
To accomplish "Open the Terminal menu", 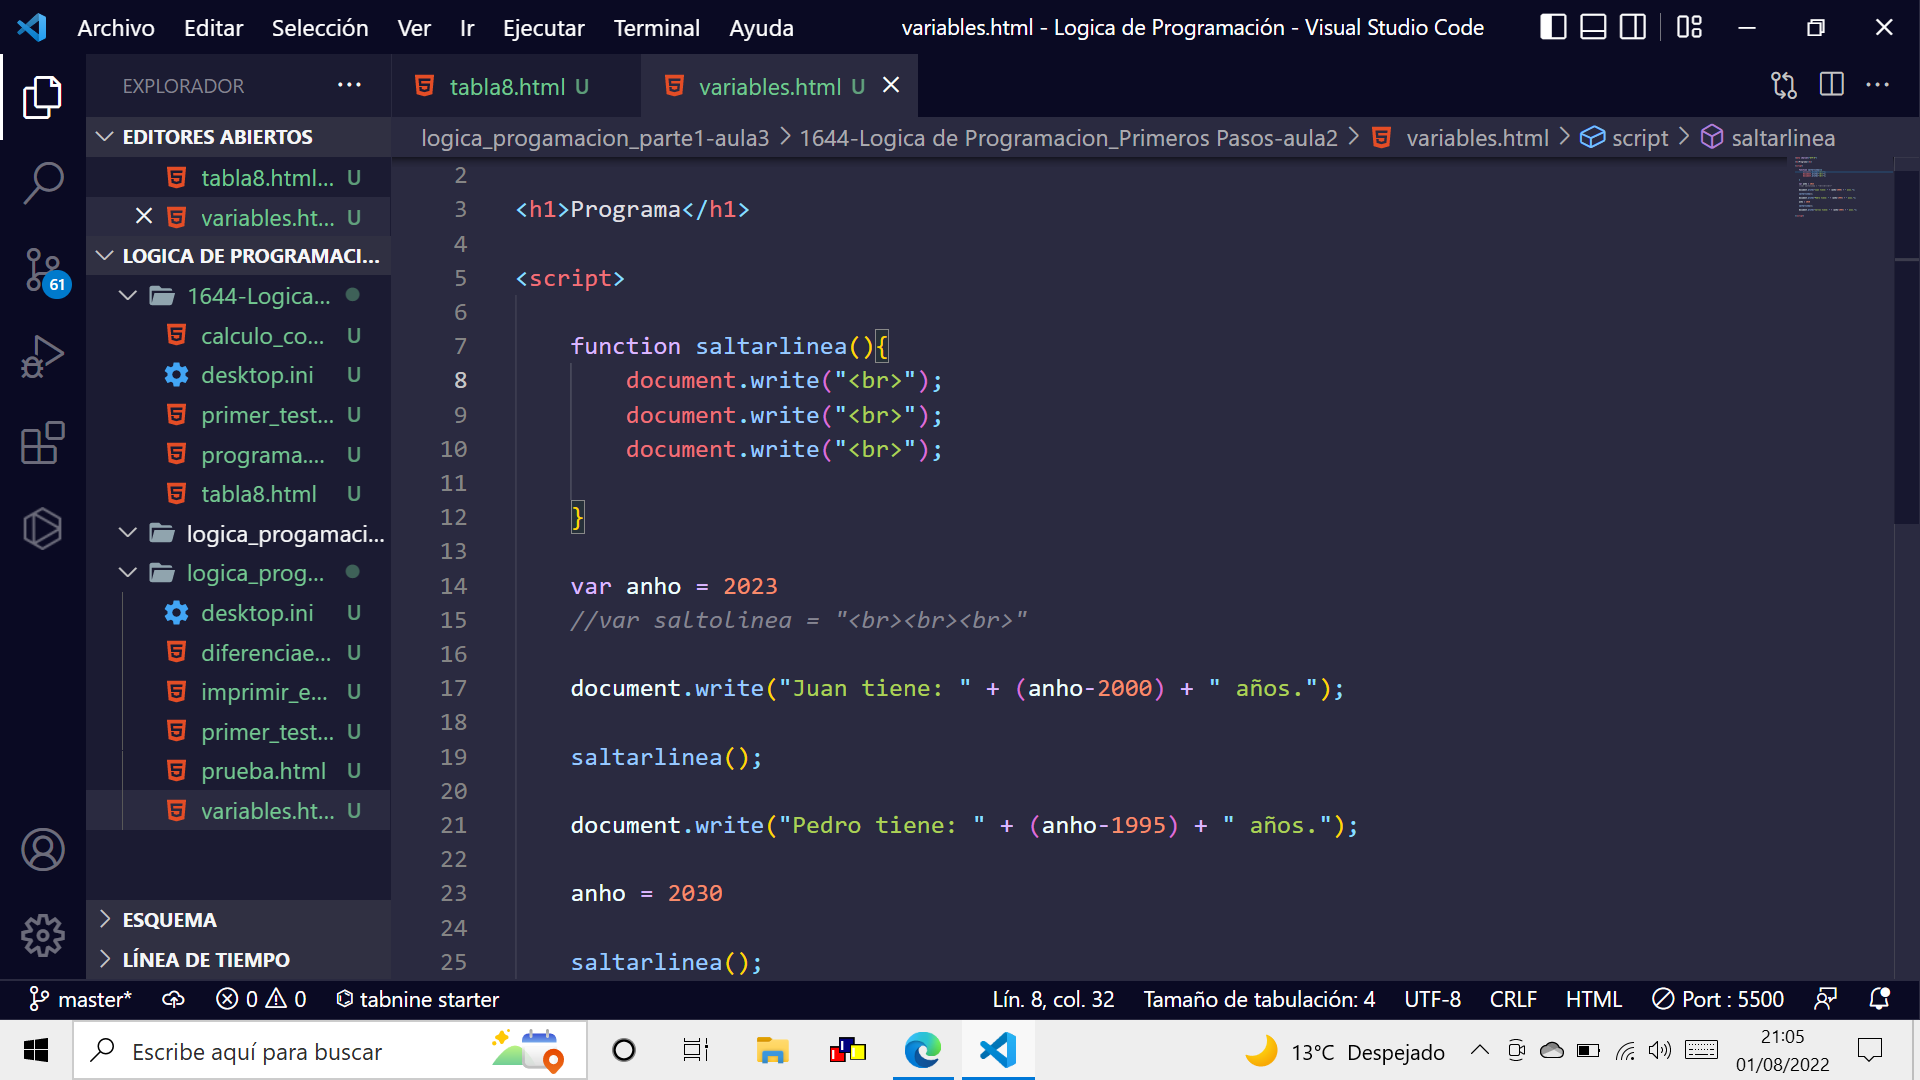I will pos(656,27).
